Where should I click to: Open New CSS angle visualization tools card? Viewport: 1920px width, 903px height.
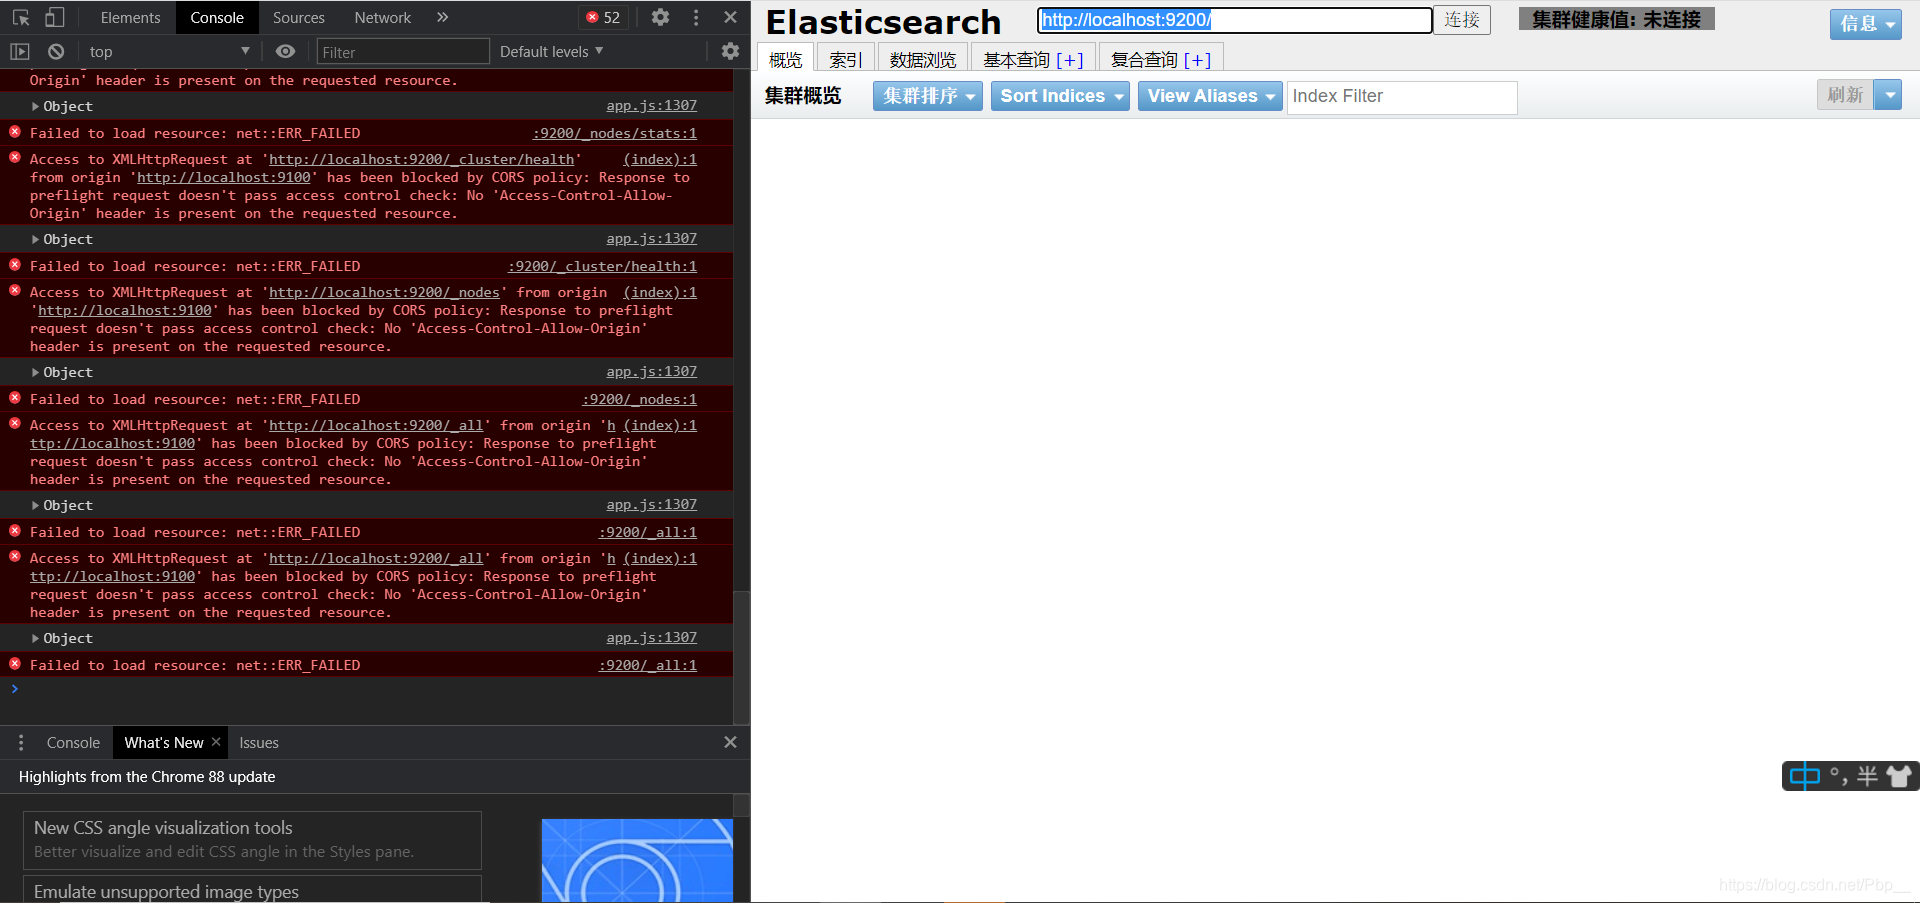252,839
